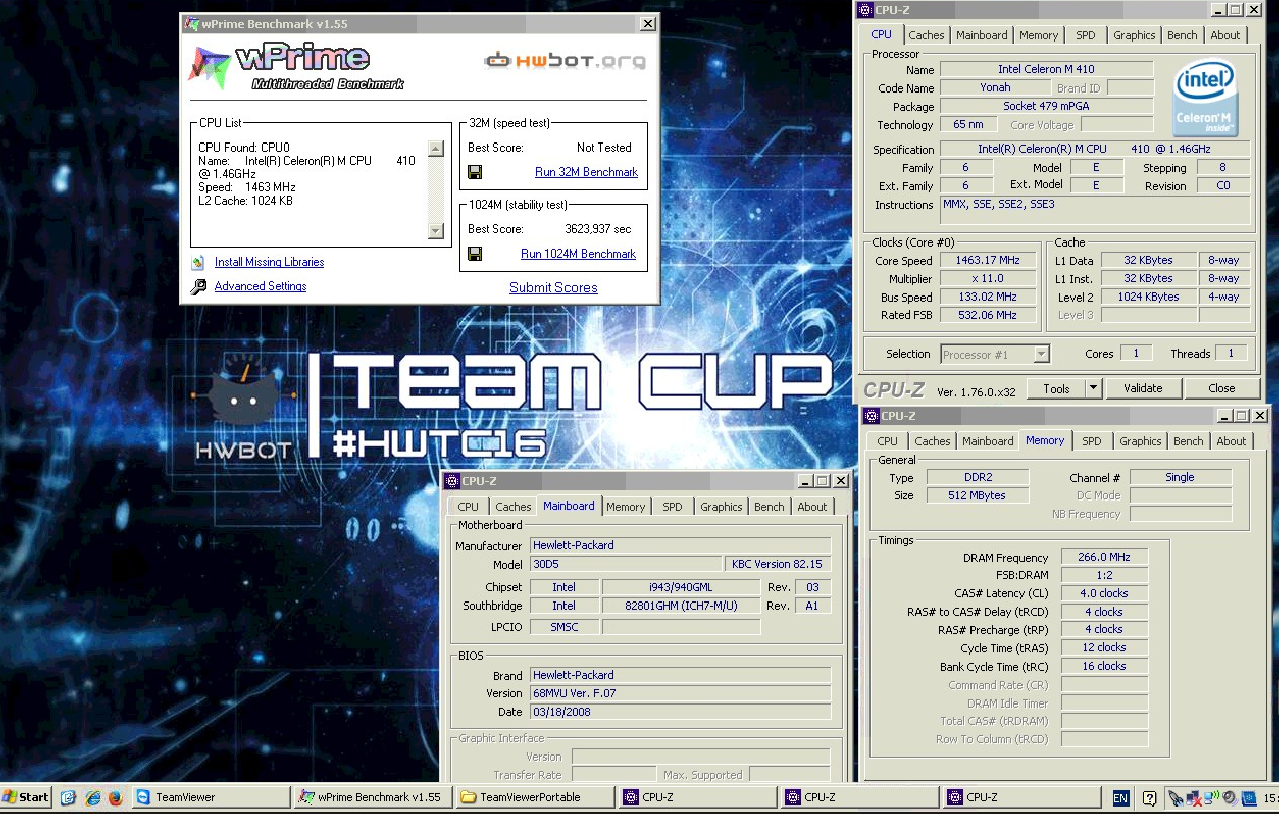Launch Firefox from quick launch
This screenshot has height=814, width=1279.
pos(114,797)
